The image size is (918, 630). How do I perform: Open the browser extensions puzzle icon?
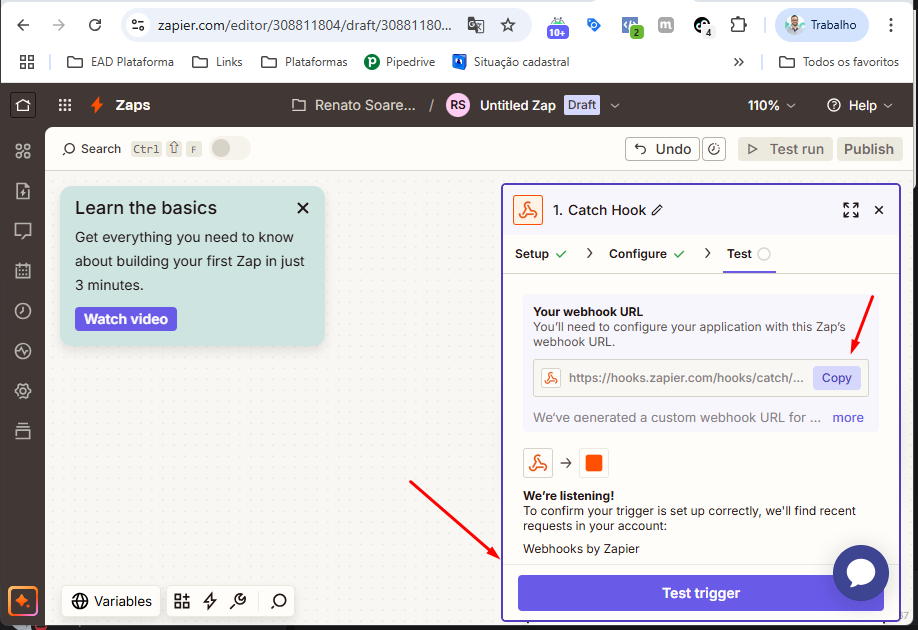(738, 25)
